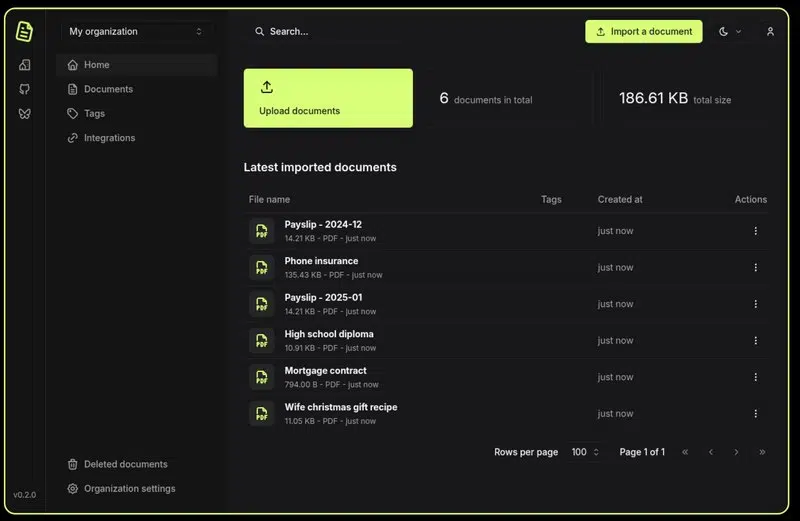This screenshot has width=800, height=521.
Task: Click the PDF icon for Payslip - 2024-12
Action: [262, 231]
